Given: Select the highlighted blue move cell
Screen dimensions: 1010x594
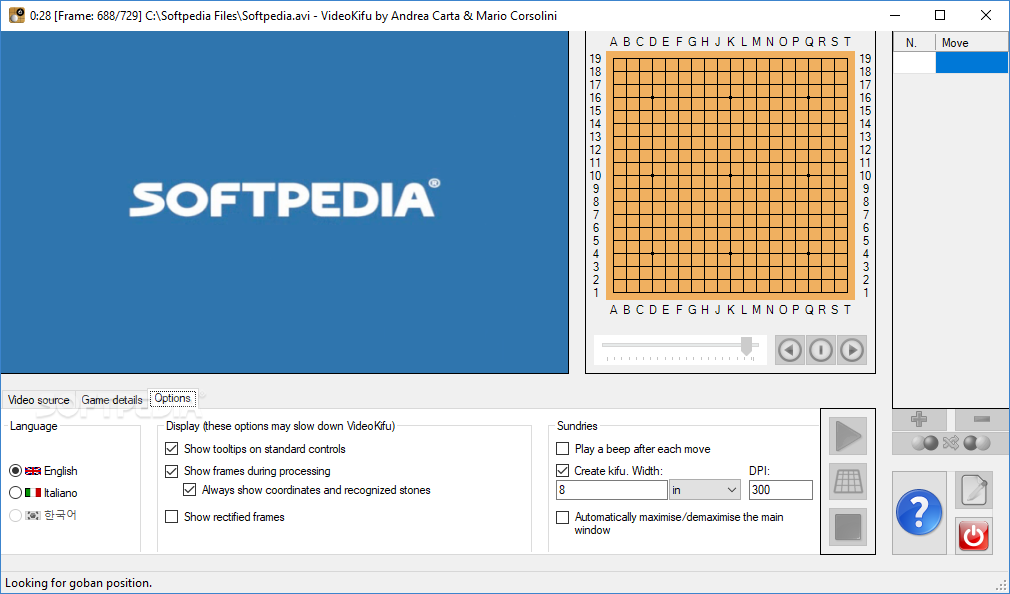Looking at the screenshot, I should (x=972, y=62).
